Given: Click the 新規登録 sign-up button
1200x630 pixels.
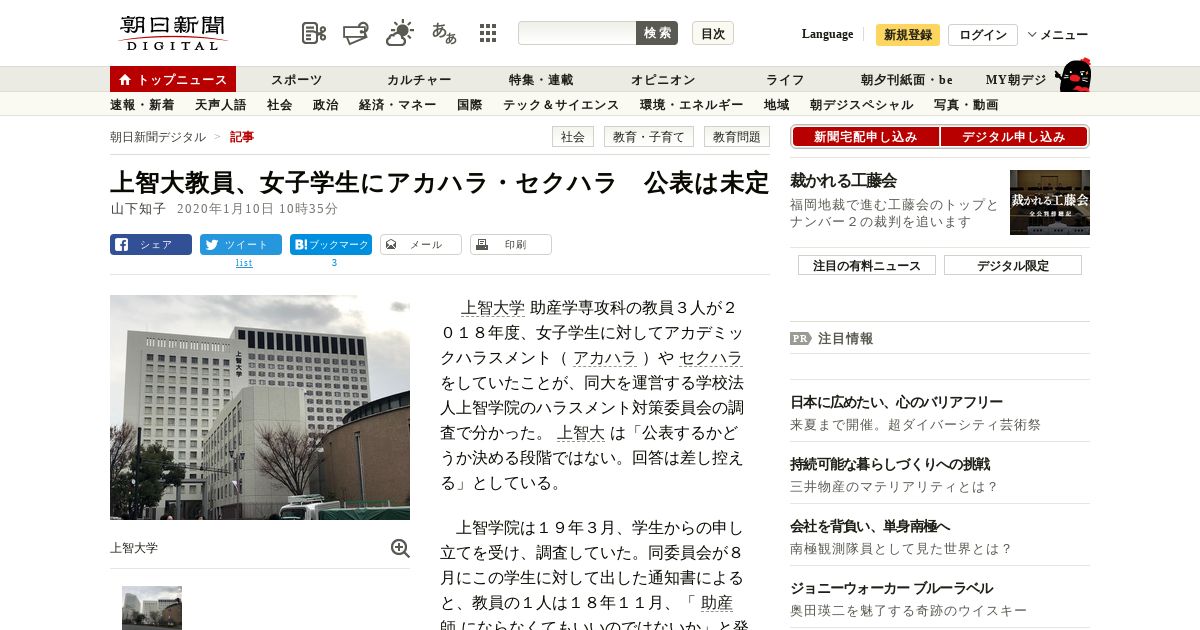Looking at the screenshot, I should 908,35.
